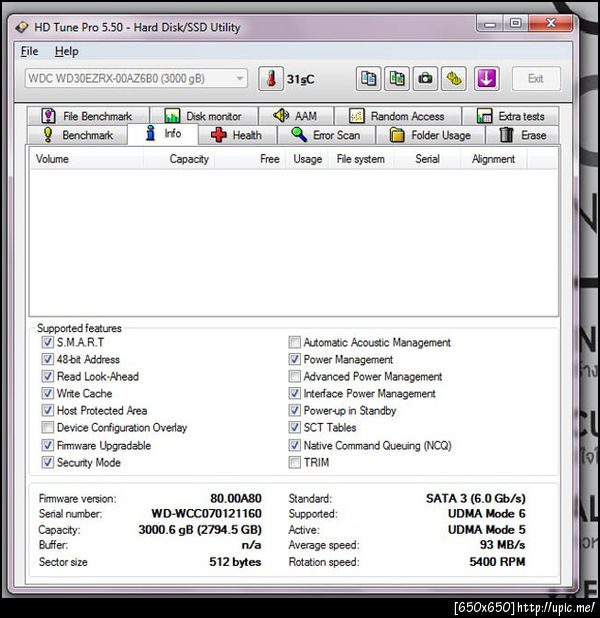Click the Alignment column header
The image size is (600, 618).
coord(493,159)
